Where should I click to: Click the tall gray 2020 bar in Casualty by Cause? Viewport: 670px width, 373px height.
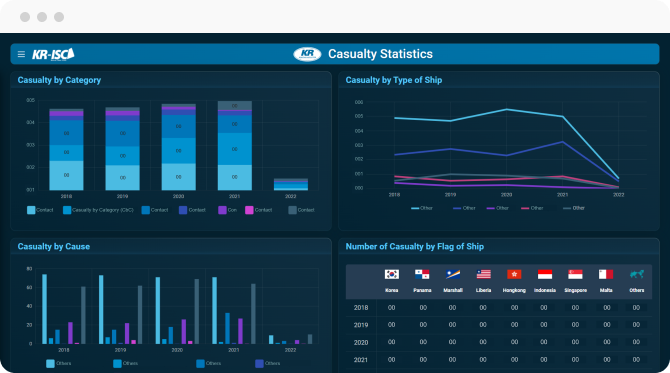pos(197,311)
